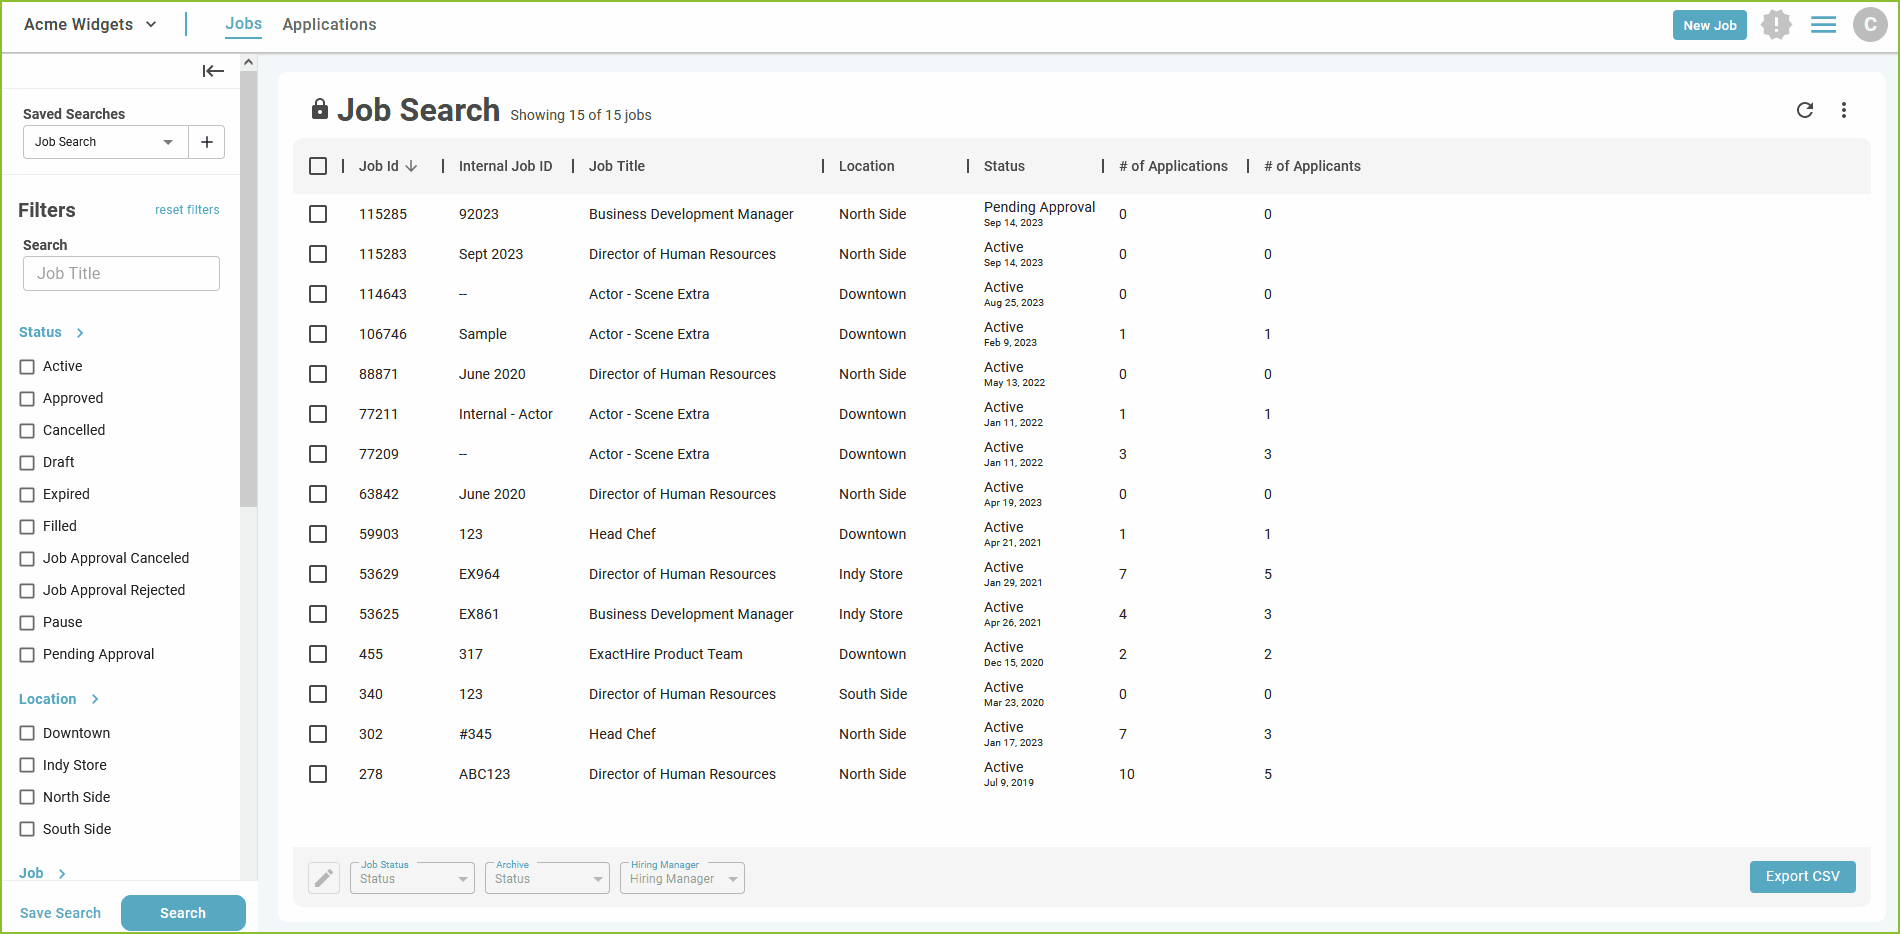Check the North Side location filter
Viewport: 1900px width, 934px height.
[27, 798]
